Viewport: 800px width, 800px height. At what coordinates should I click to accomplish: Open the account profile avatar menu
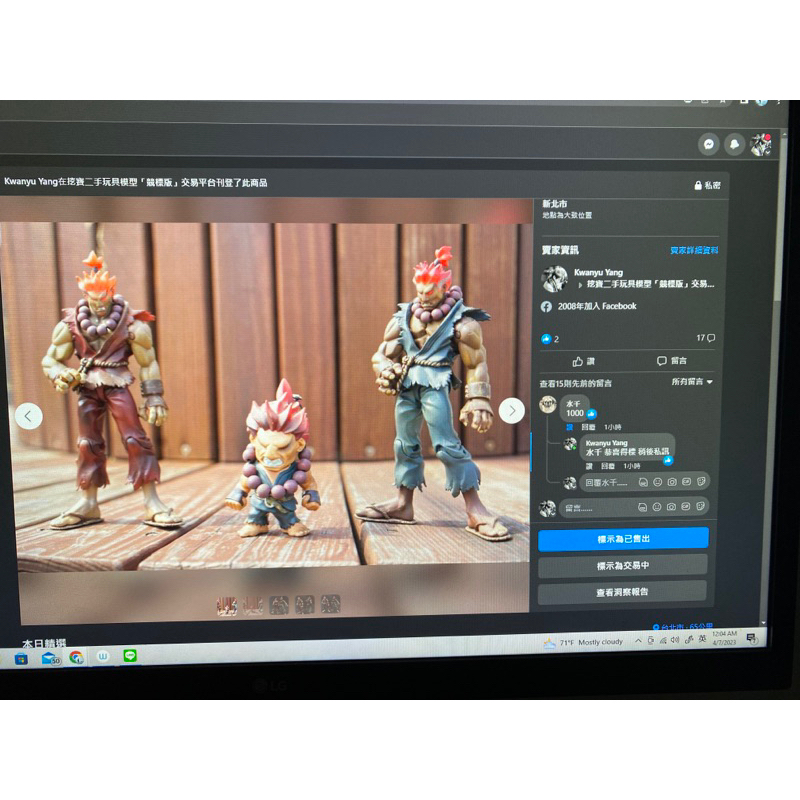coord(760,145)
